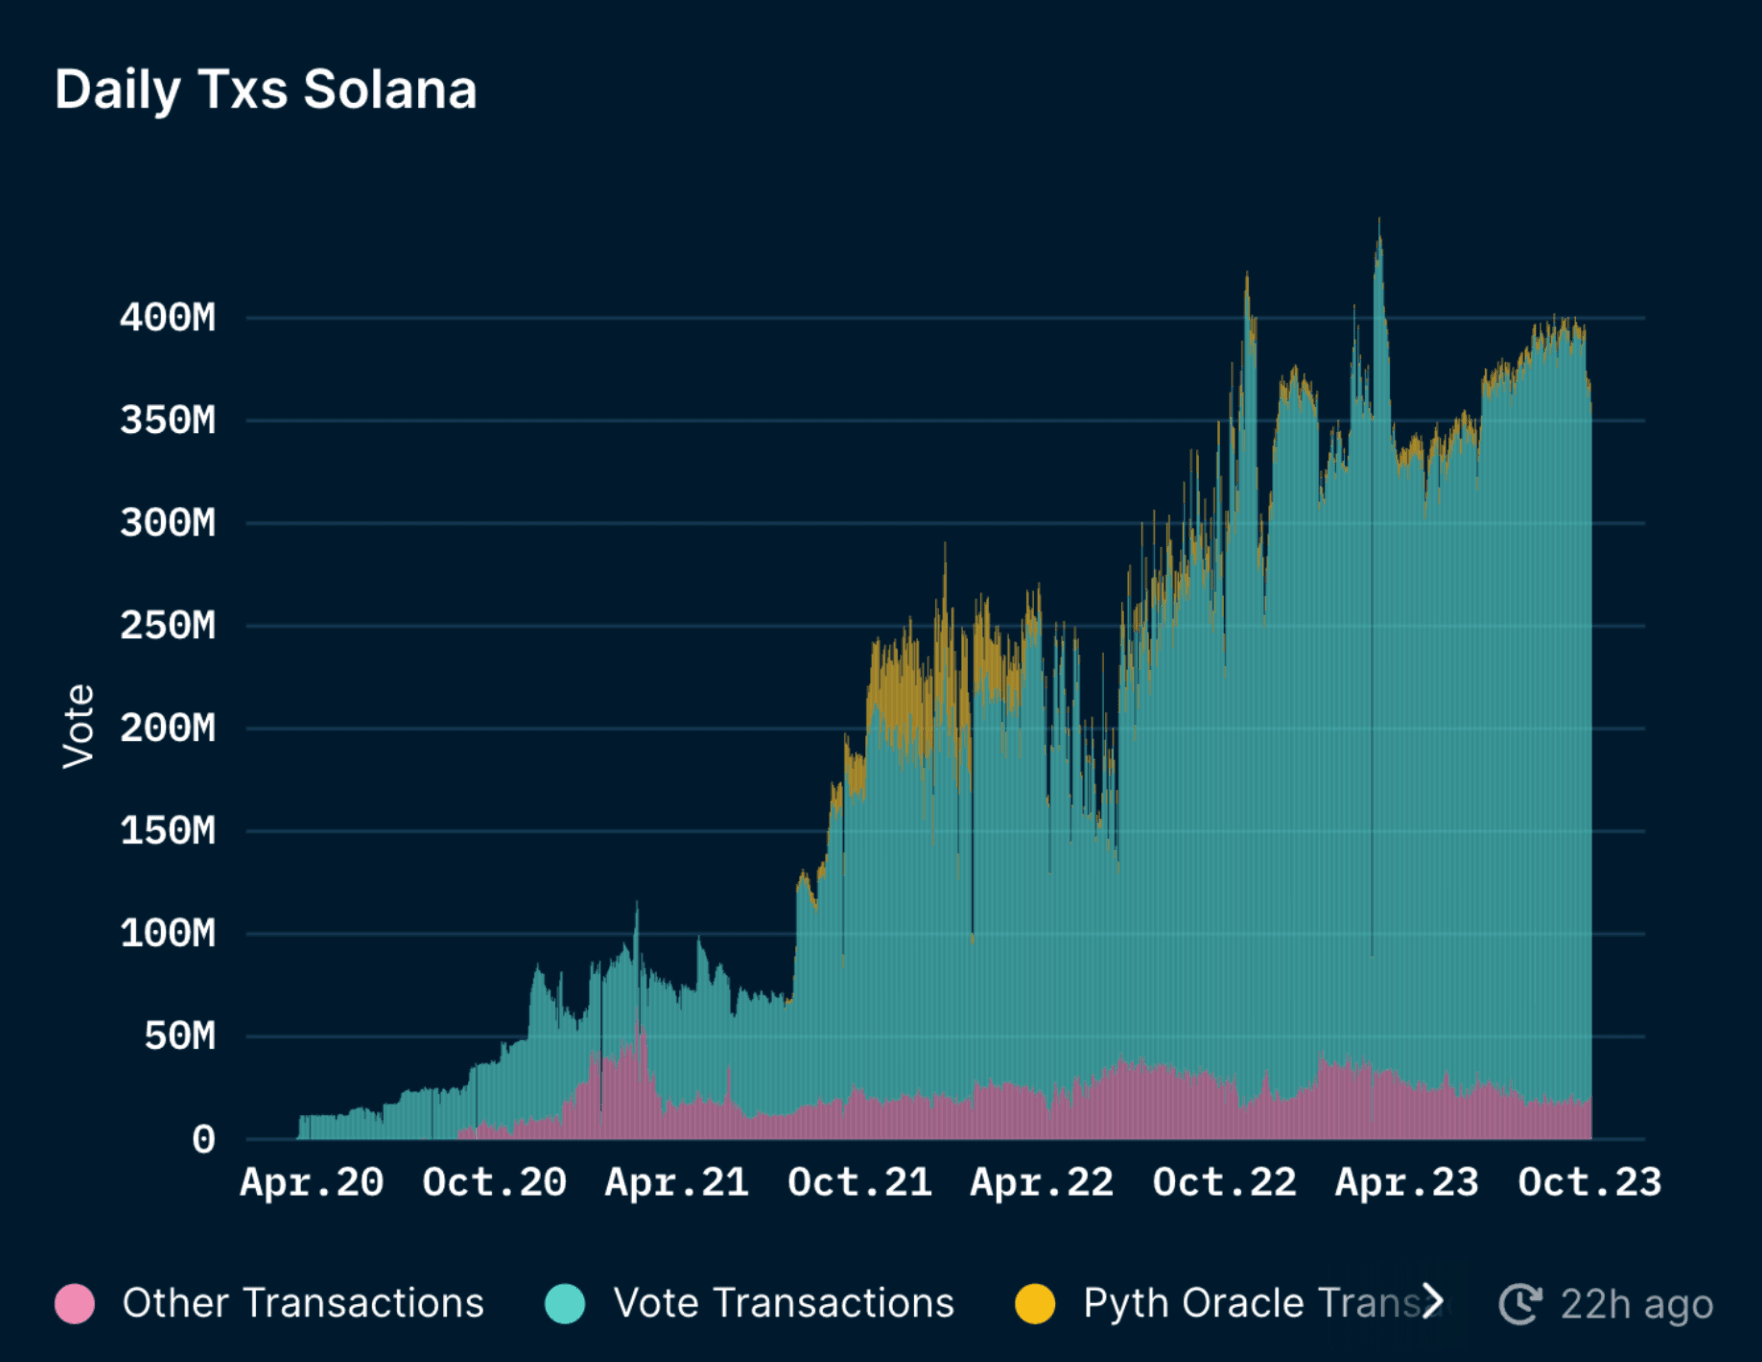Select the Apr.20 axis label

310,1182
